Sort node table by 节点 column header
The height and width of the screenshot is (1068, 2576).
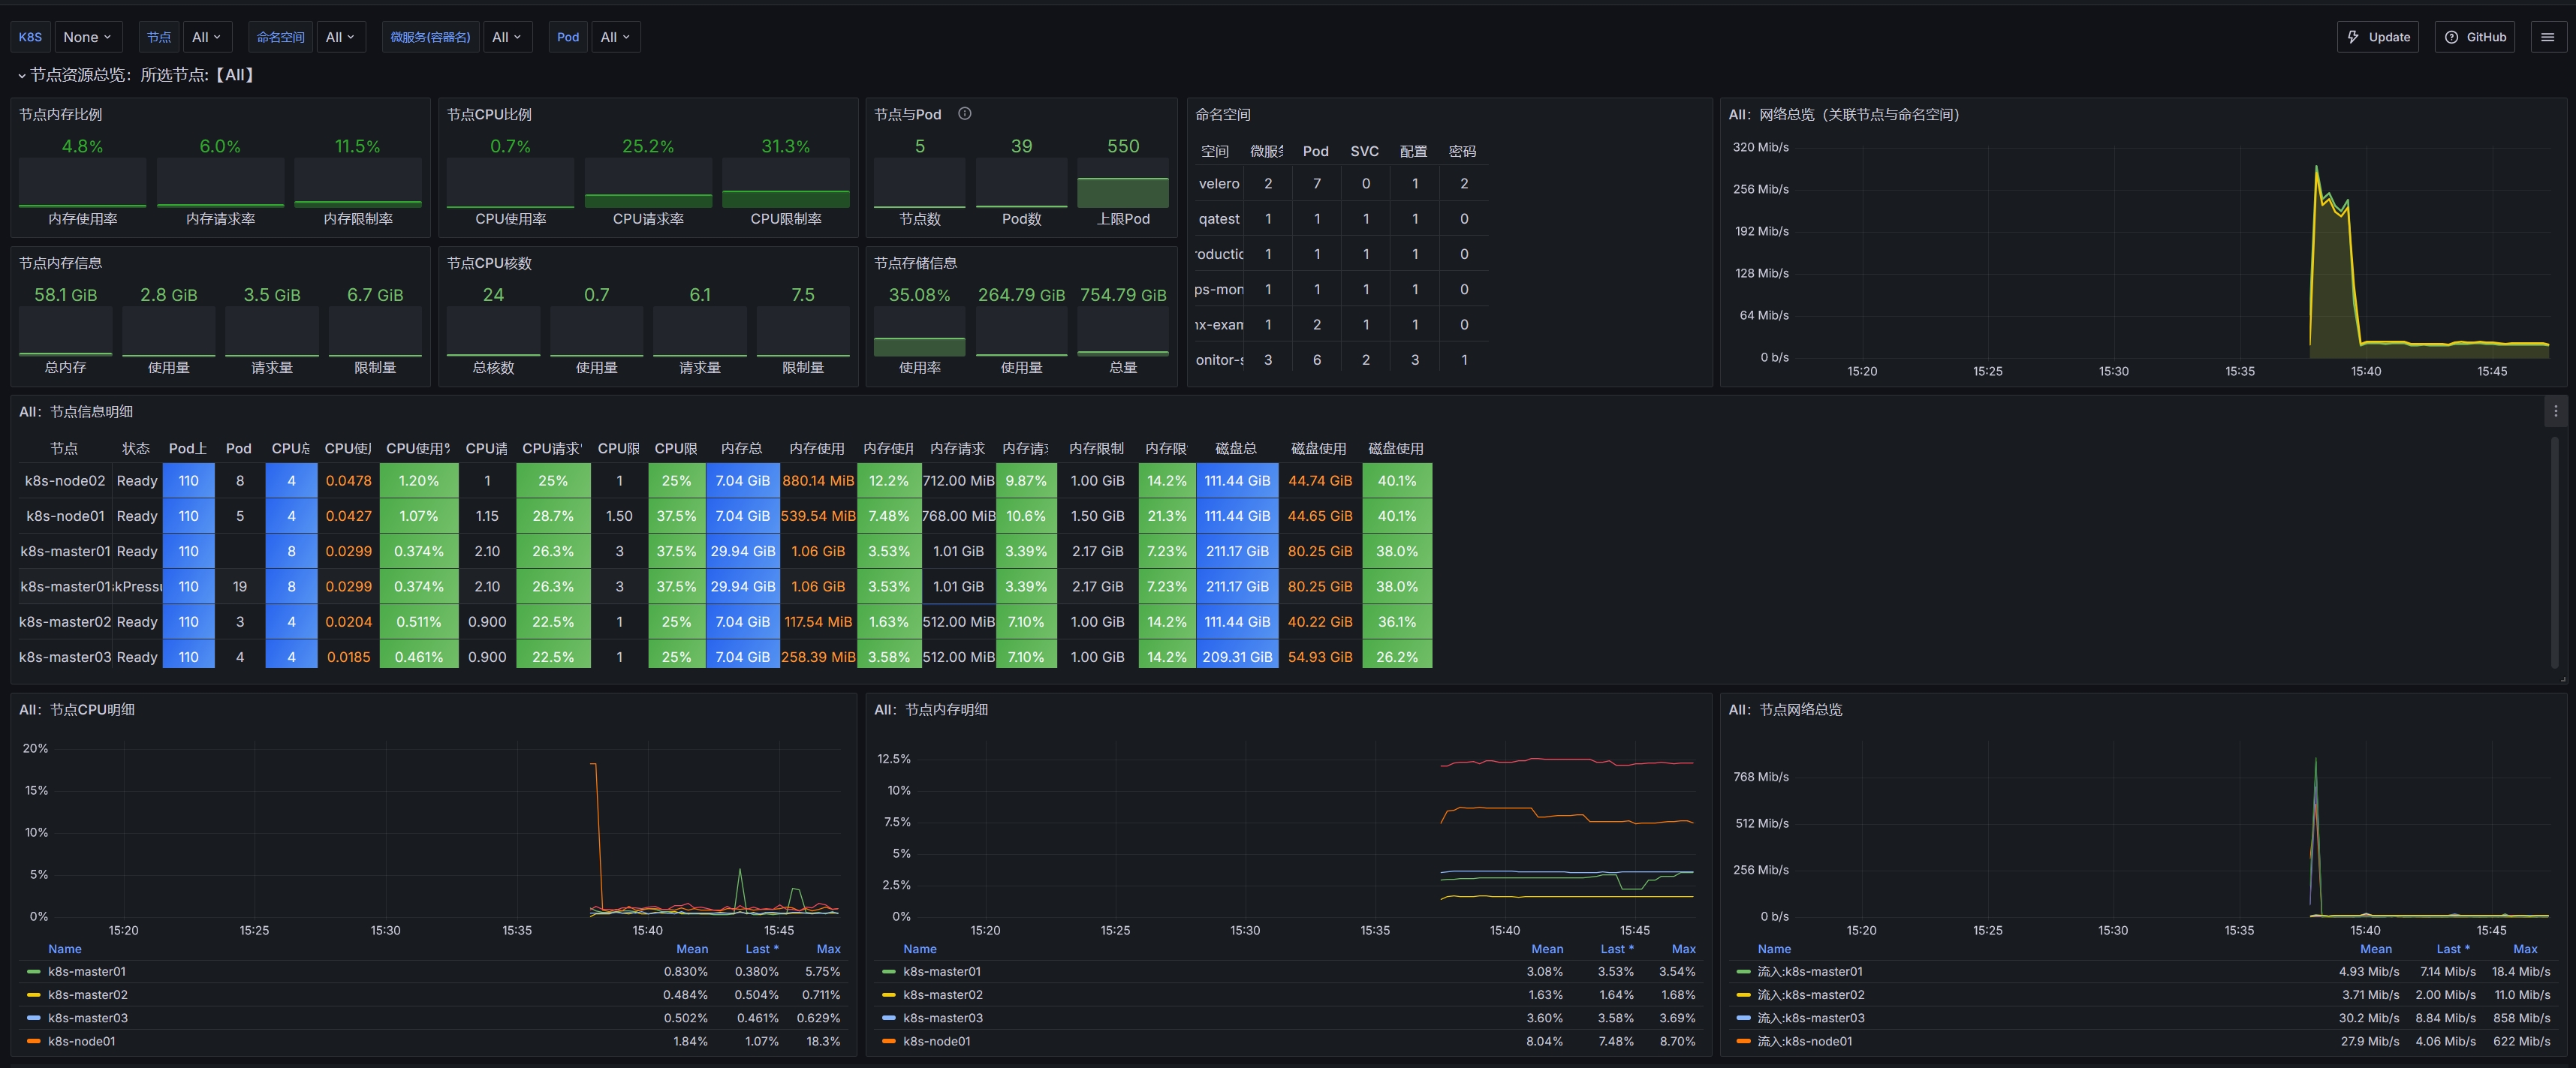(x=64, y=448)
